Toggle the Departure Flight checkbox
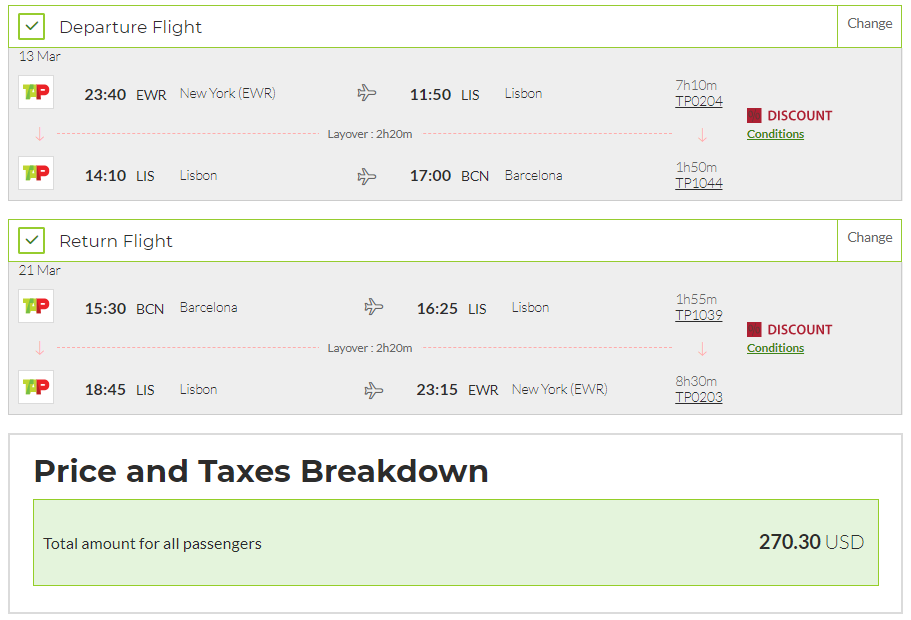 point(32,27)
